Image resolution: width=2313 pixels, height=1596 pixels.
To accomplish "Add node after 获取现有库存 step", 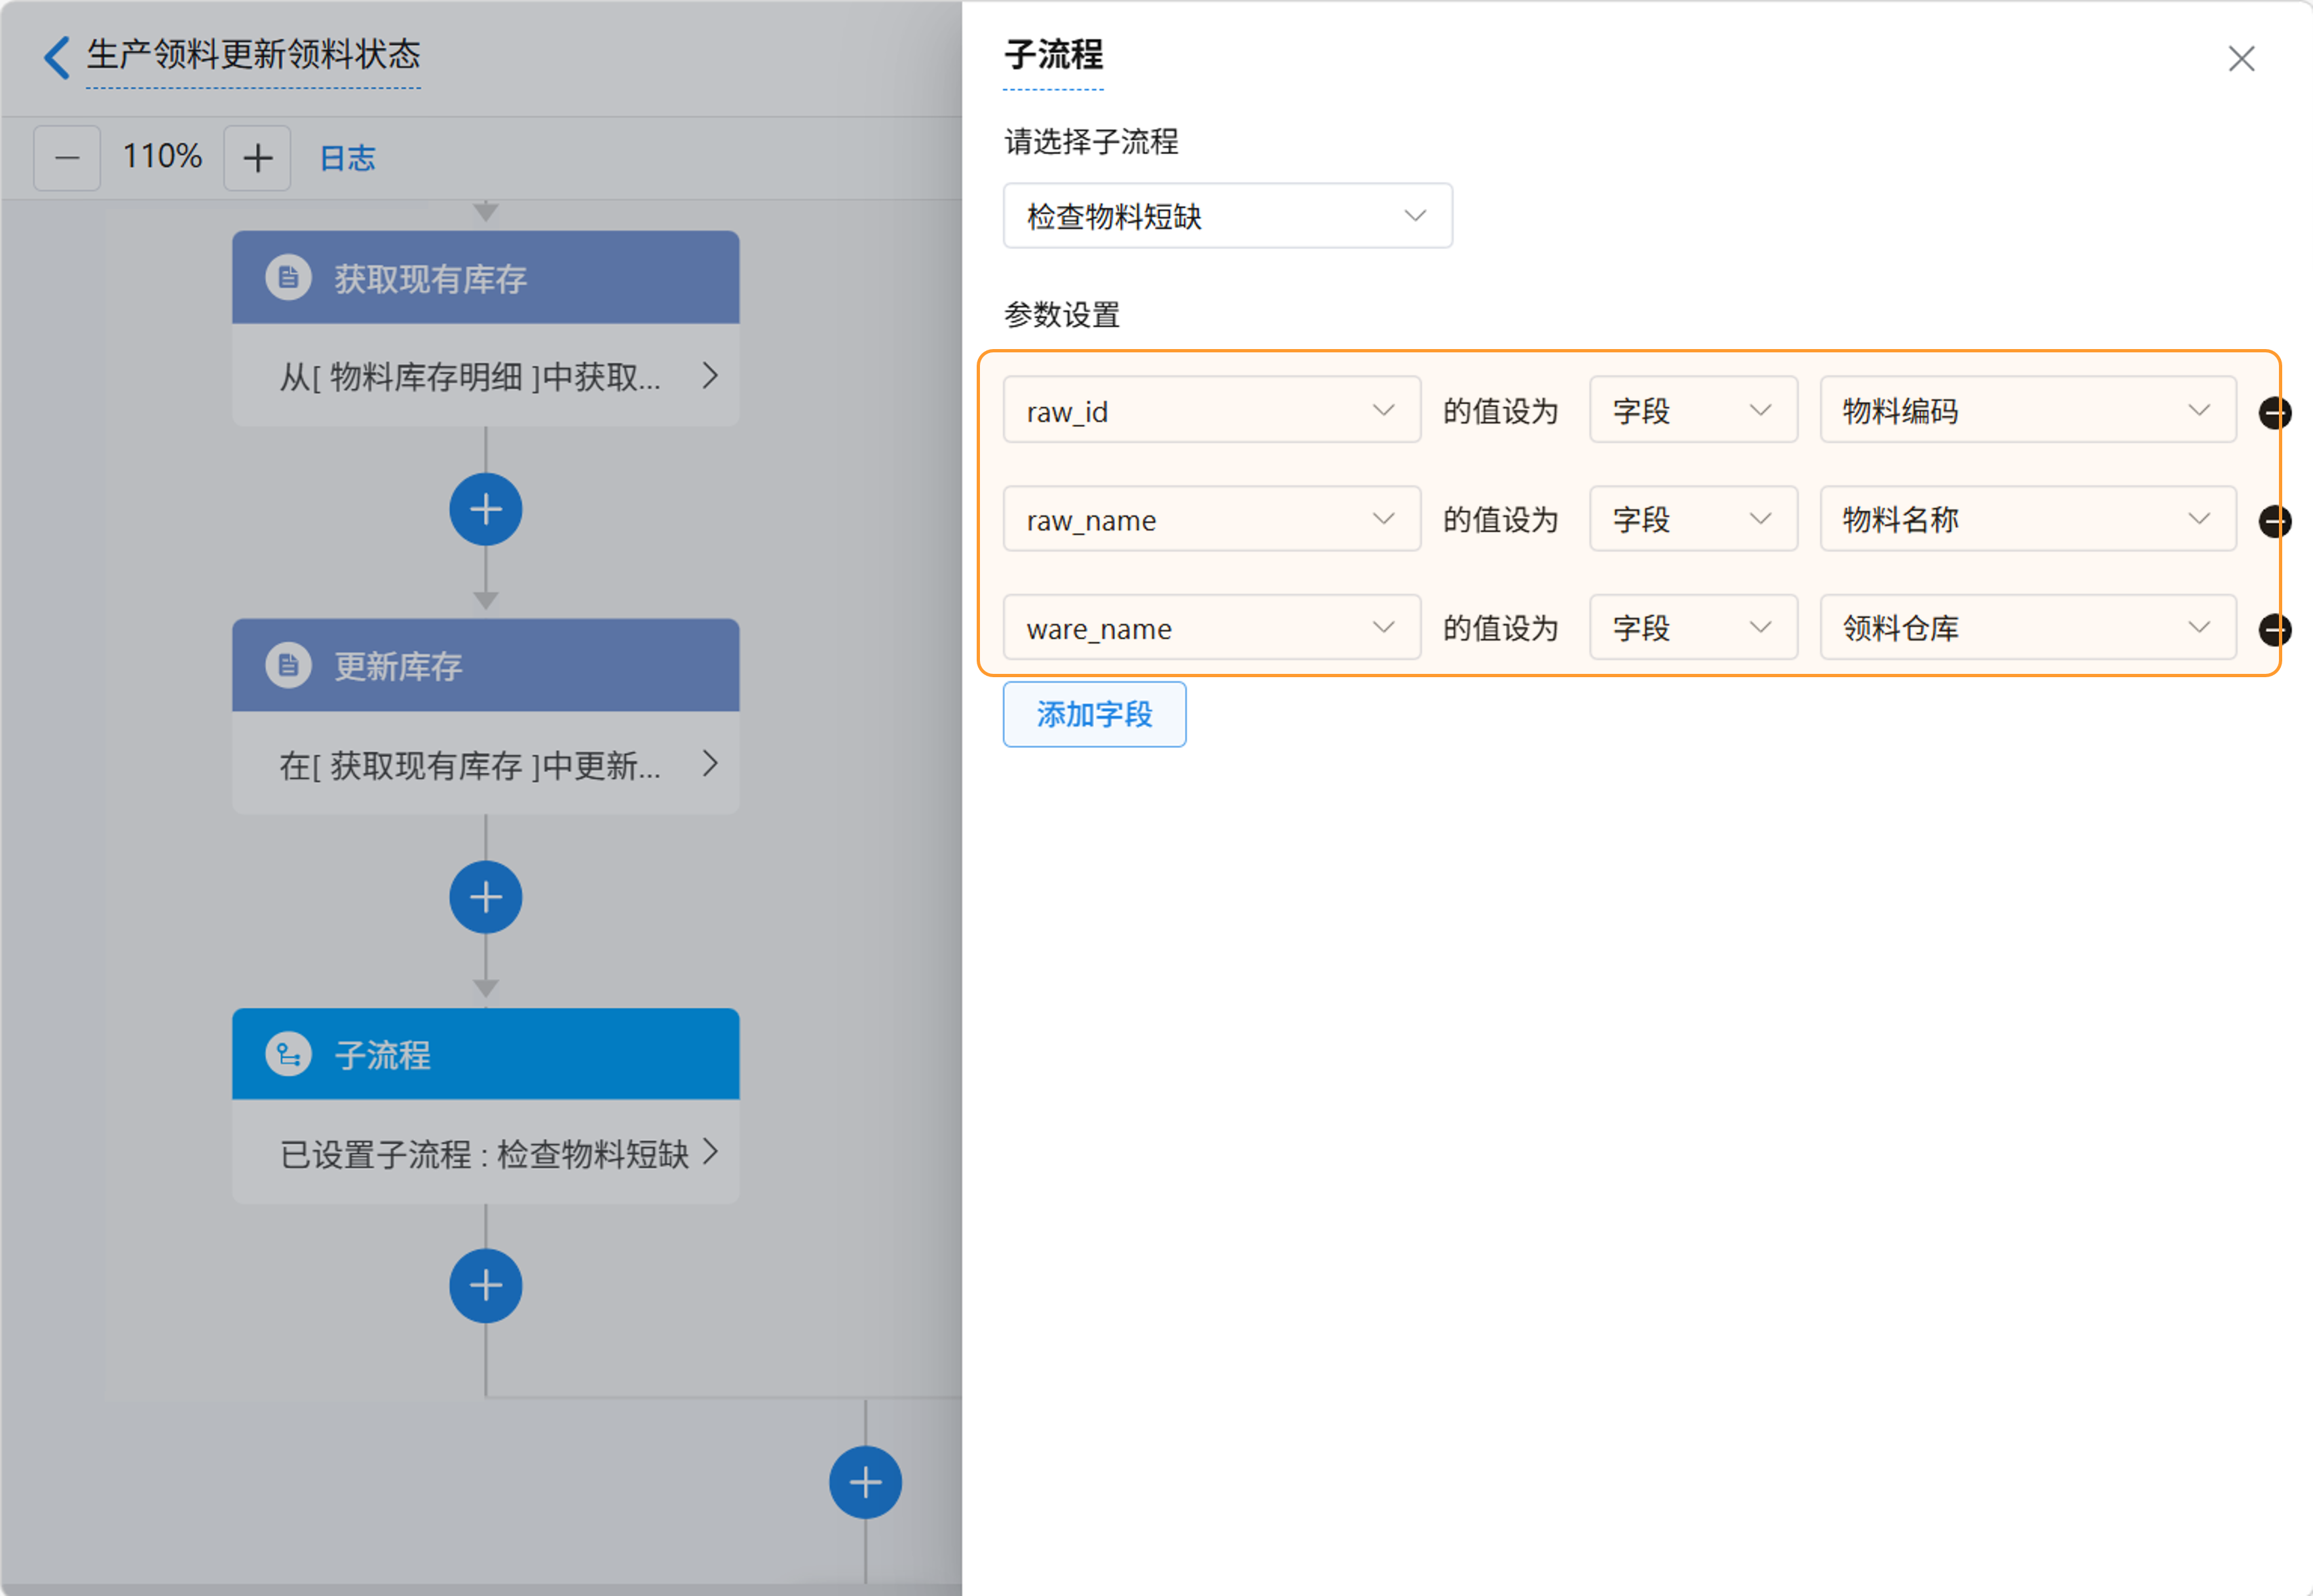I will coord(485,509).
